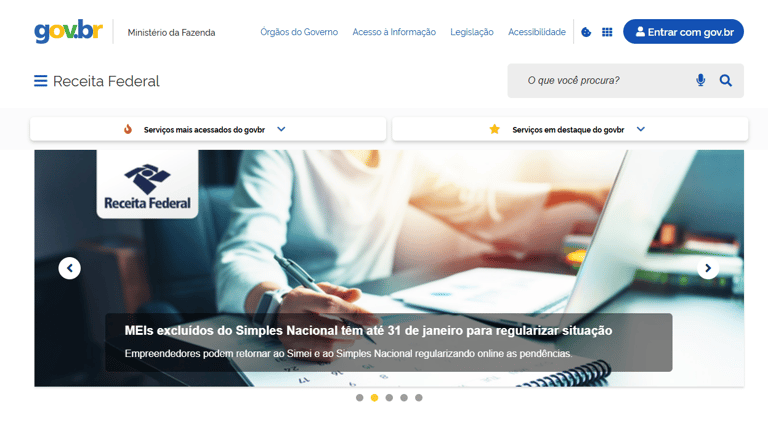Screen dimensions: 768x431
Task: Open Acesso à Informação link
Action: coord(394,32)
